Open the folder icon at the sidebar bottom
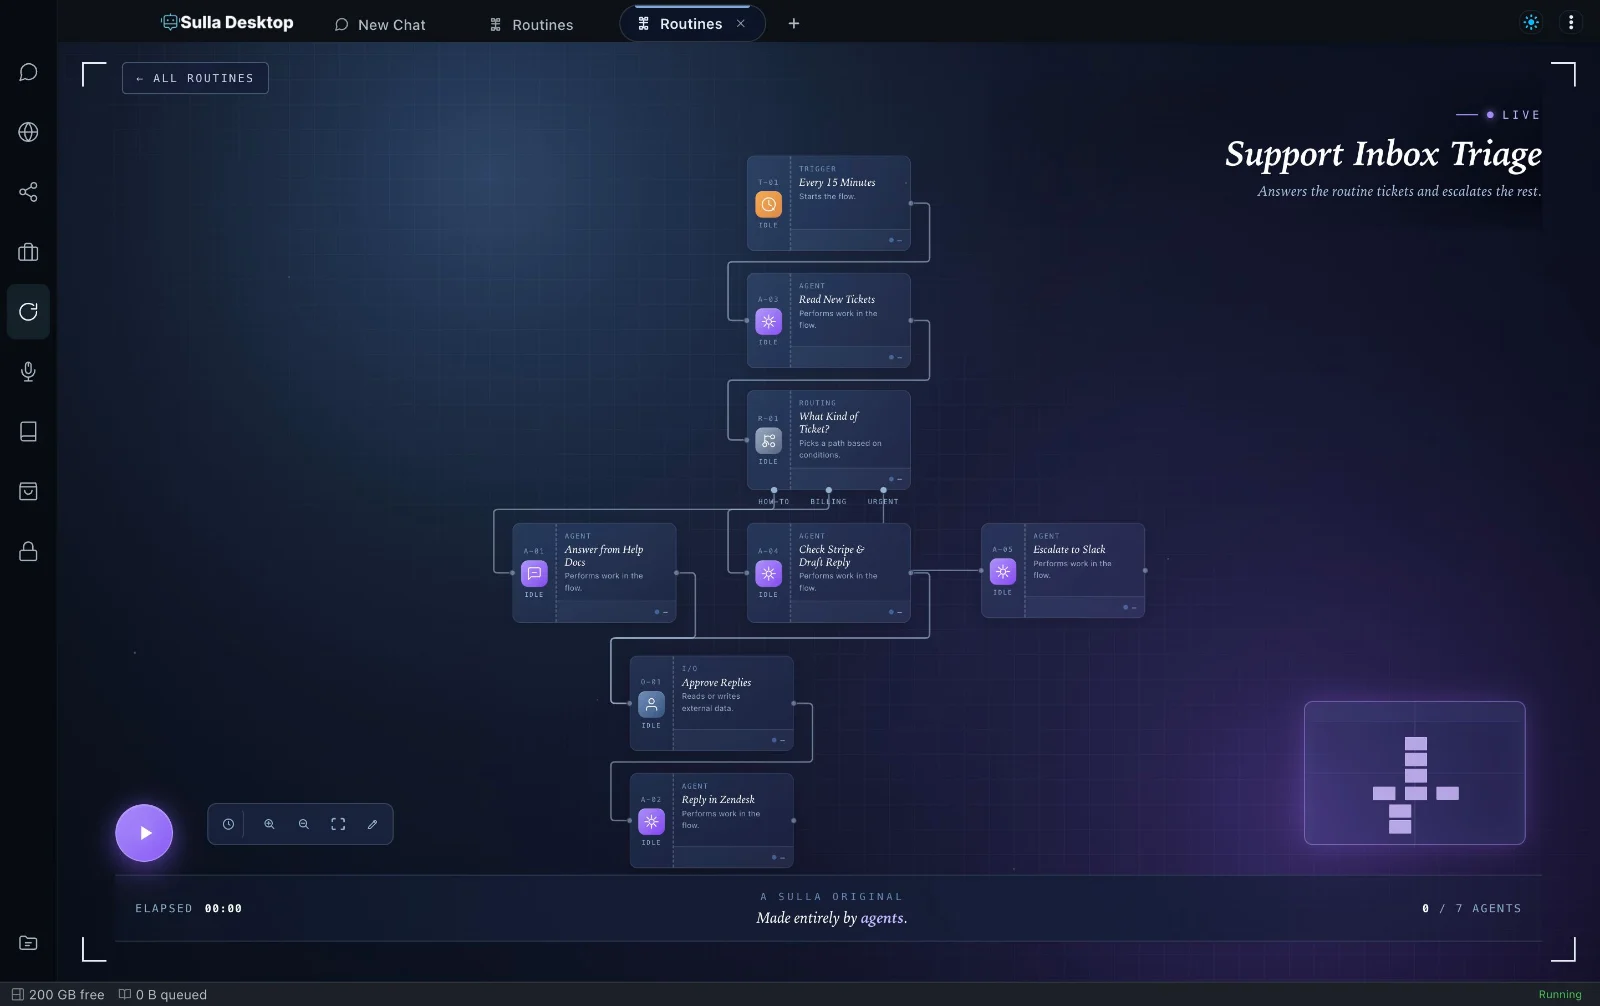This screenshot has width=1600, height=1006. (28, 943)
